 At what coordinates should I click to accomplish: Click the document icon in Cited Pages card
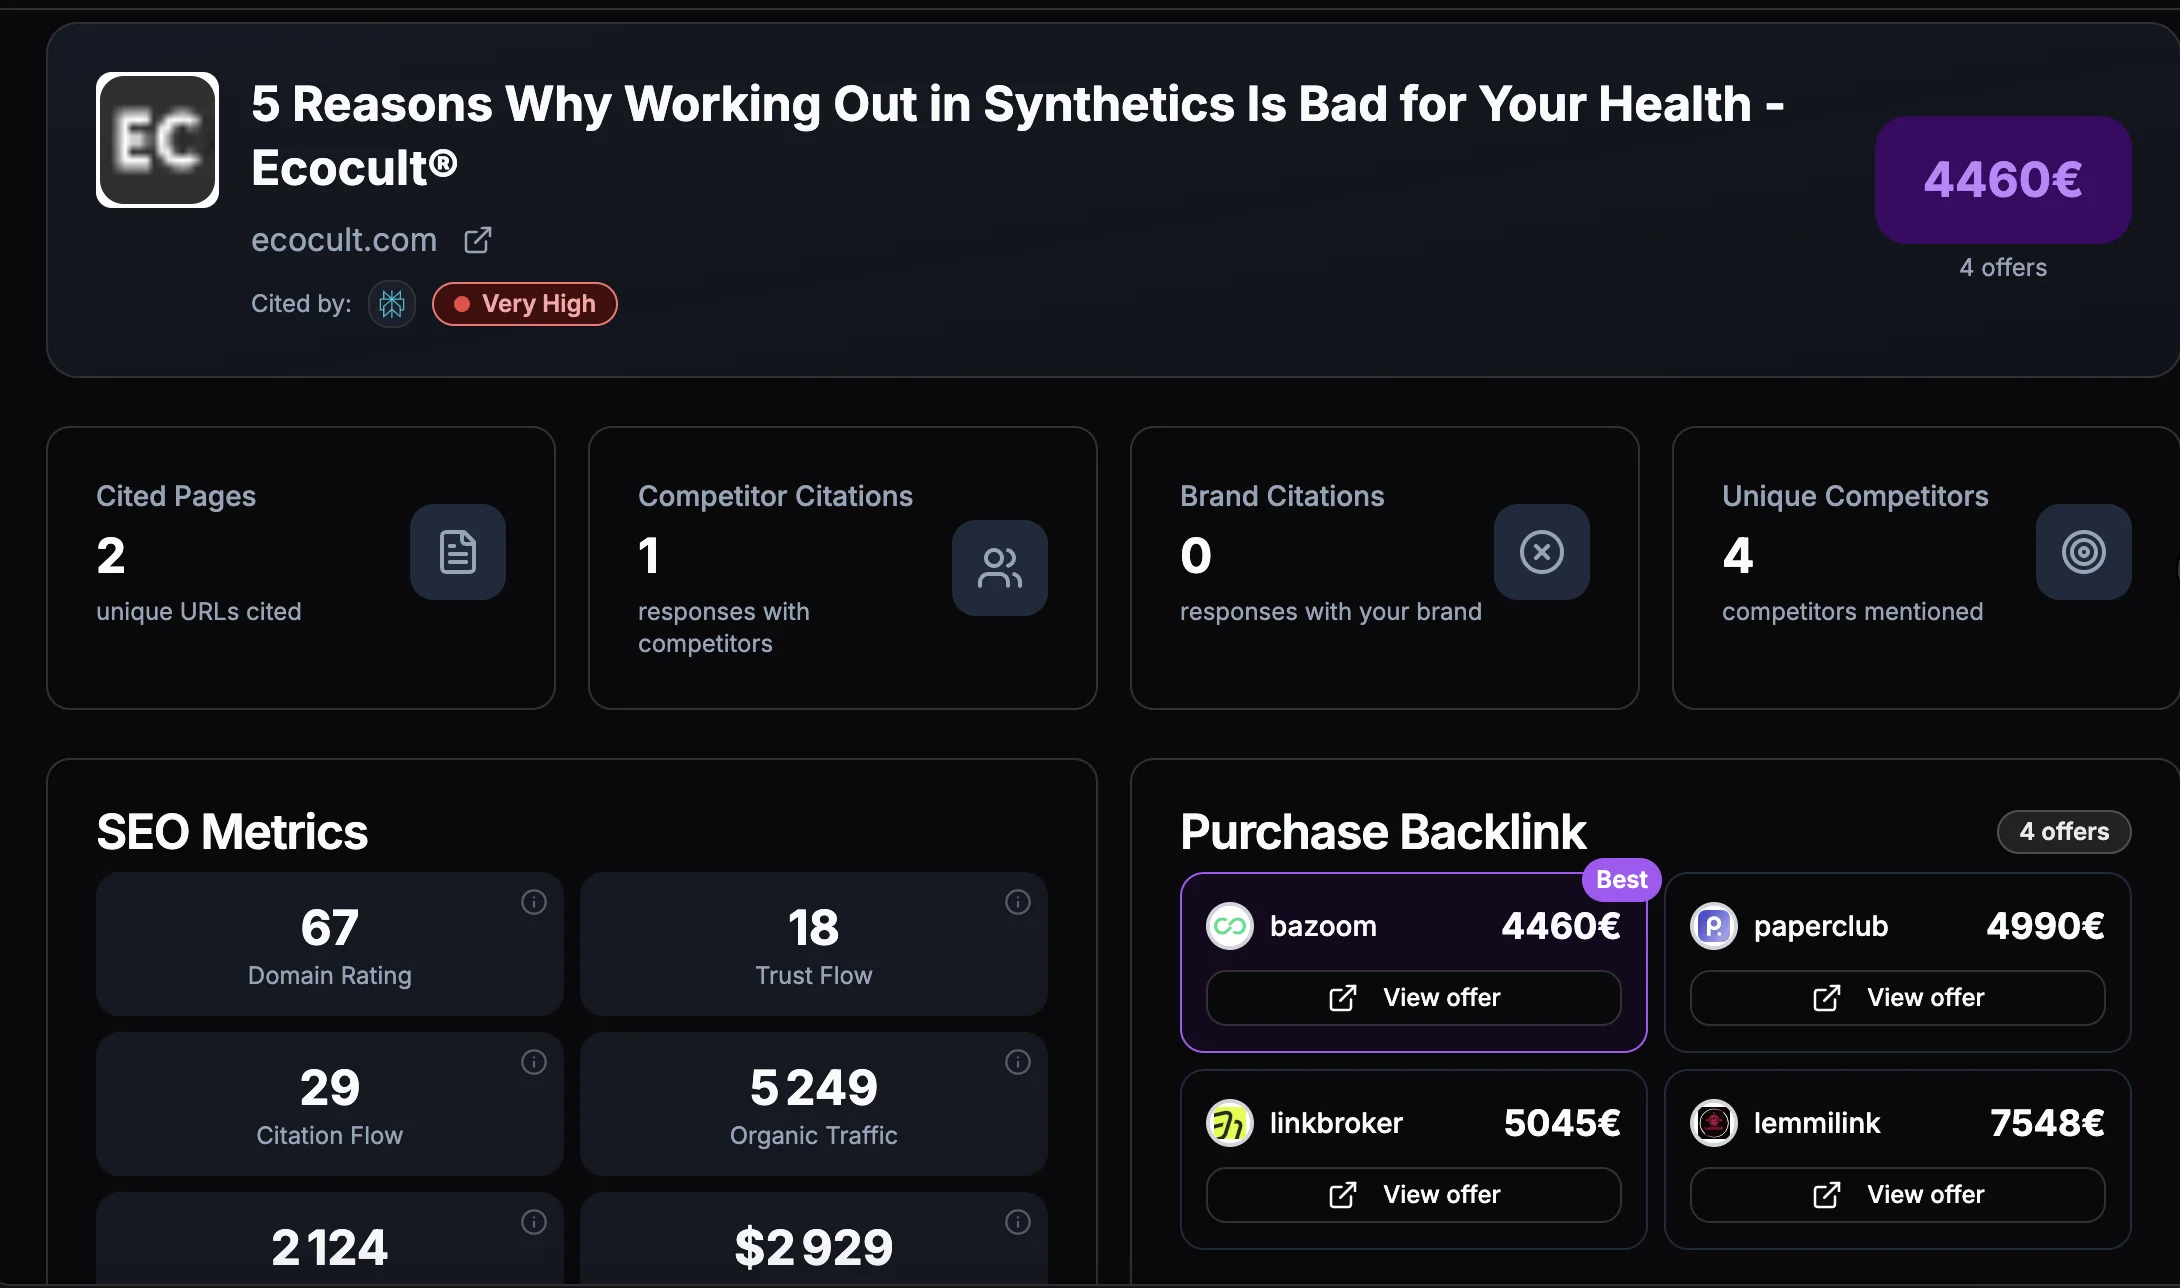458,552
